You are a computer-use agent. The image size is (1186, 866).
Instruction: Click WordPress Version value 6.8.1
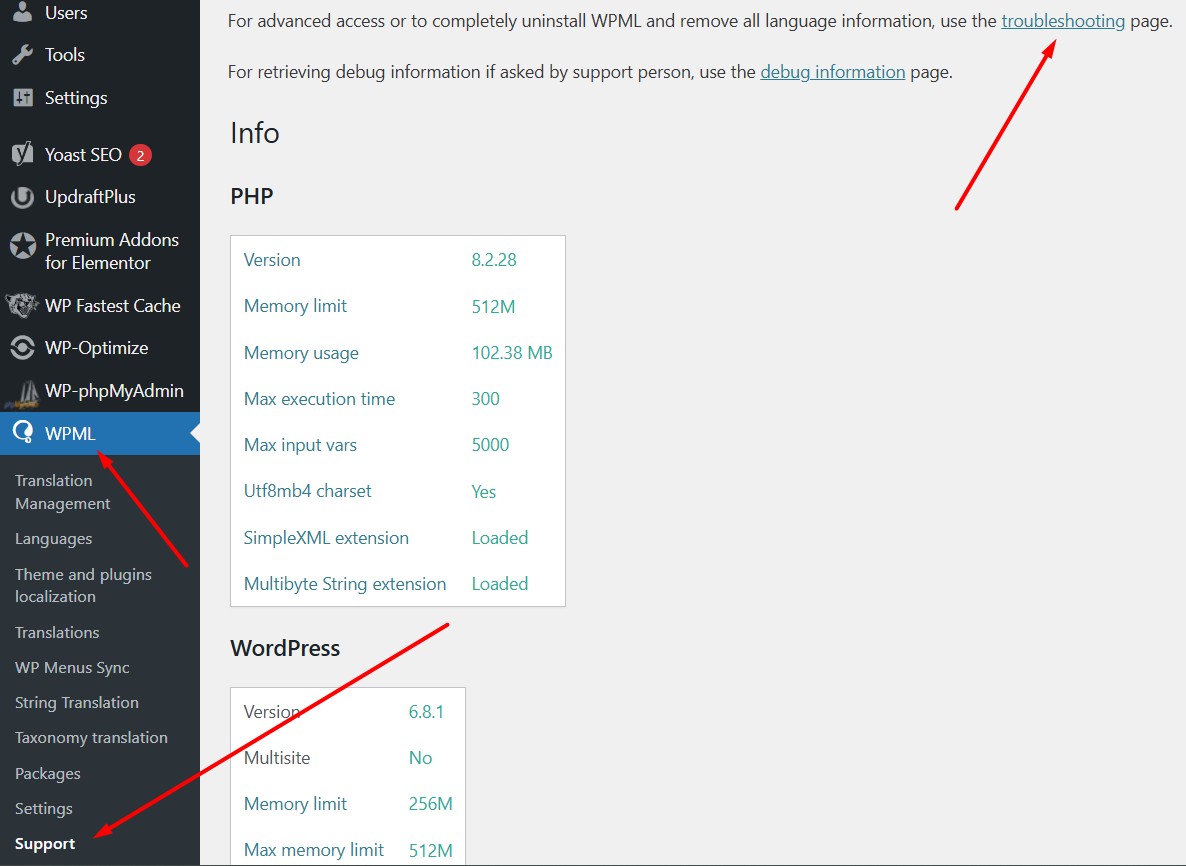pyautogui.click(x=426, y=712)
